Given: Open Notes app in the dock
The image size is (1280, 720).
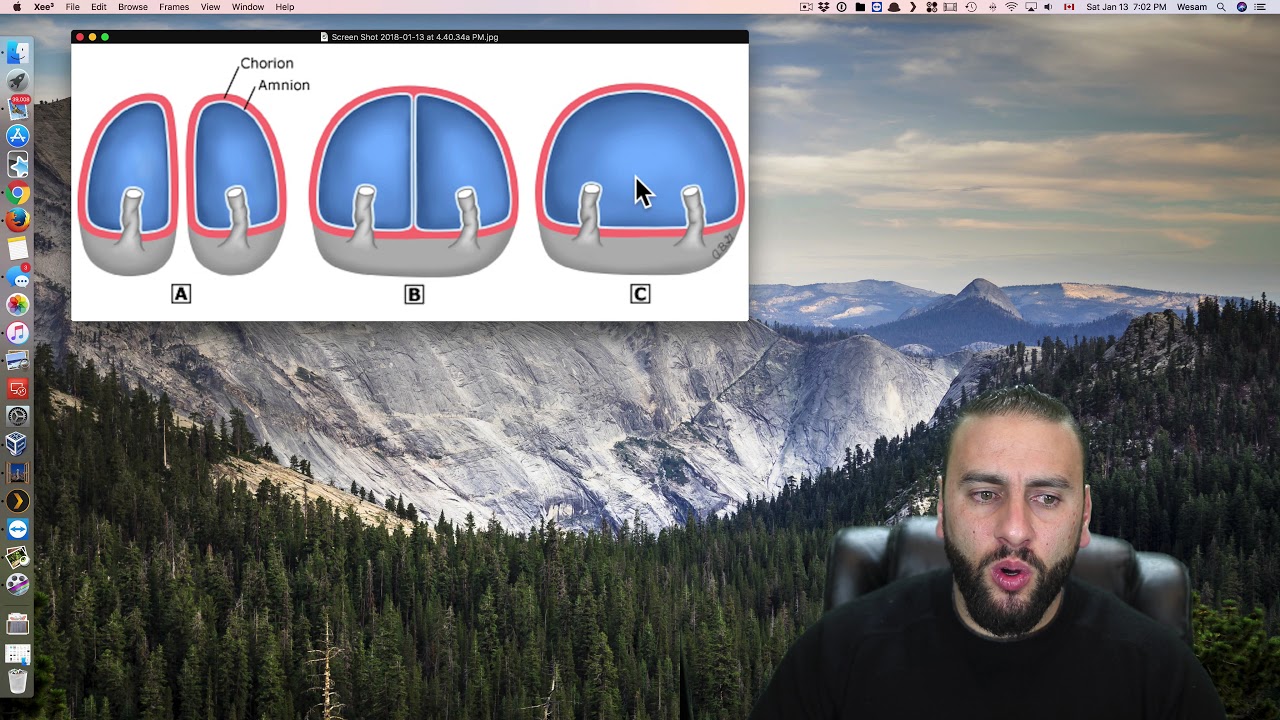Looking at the screenshot, I should coord(18,248).
